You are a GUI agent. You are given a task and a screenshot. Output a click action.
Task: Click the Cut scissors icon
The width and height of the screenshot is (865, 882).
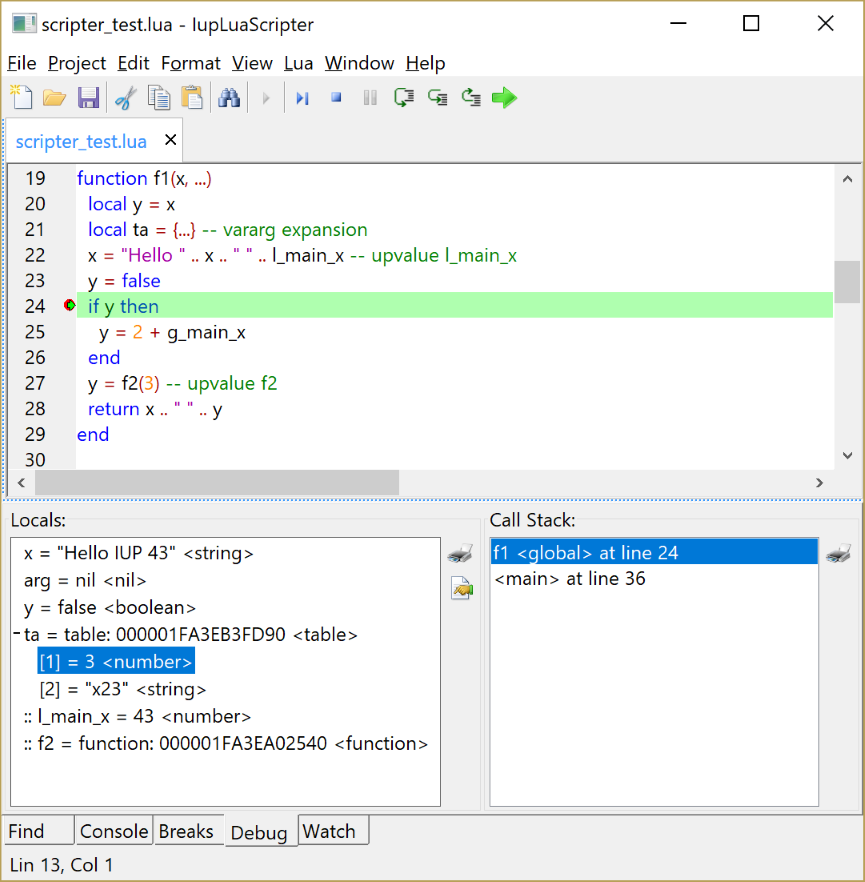tap(125, 97)
